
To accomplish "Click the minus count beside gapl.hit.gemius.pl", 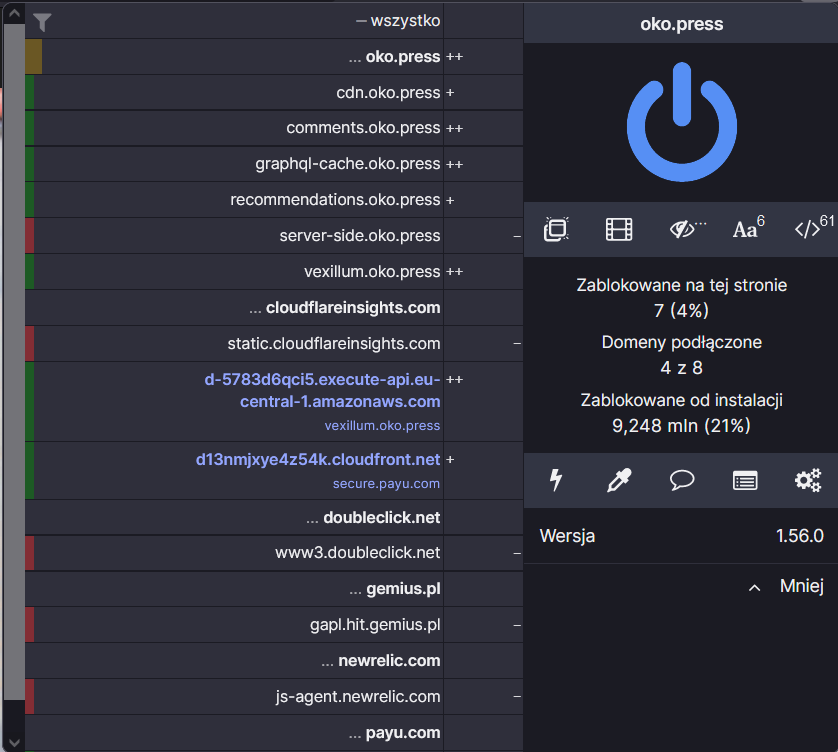I will [x=517, y=625].
